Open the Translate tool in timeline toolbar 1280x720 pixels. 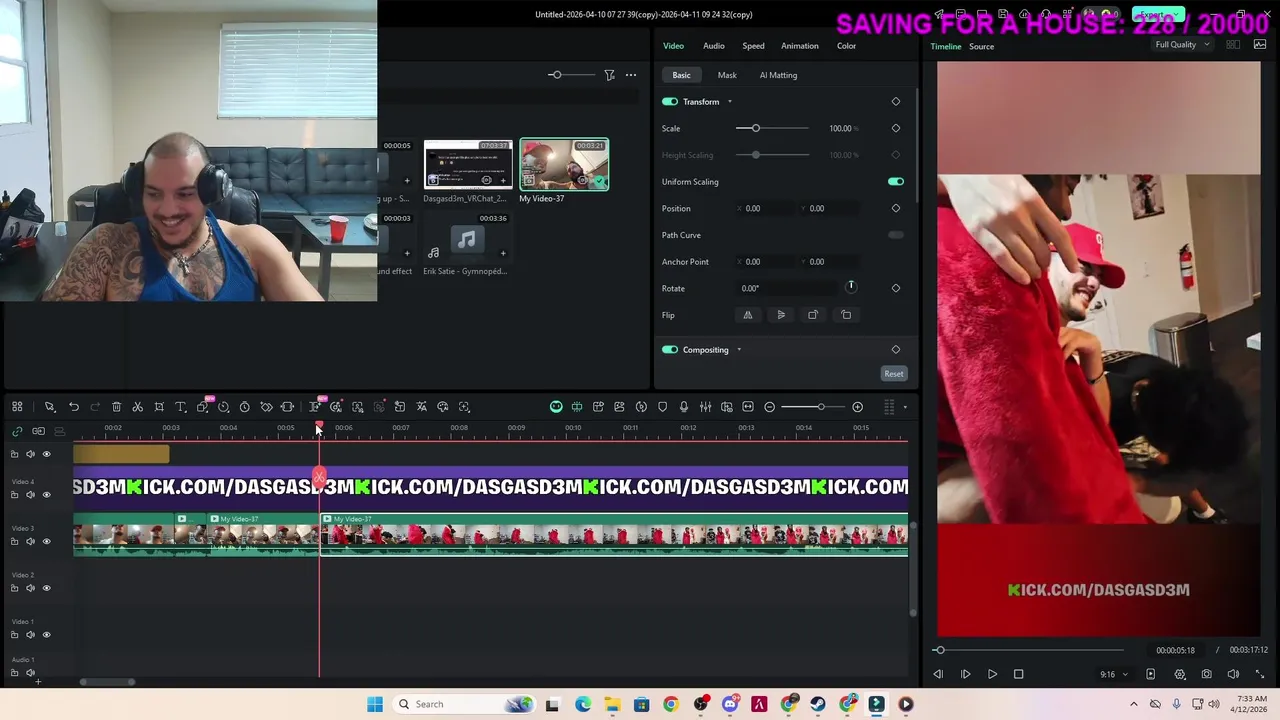coord(421,407)
